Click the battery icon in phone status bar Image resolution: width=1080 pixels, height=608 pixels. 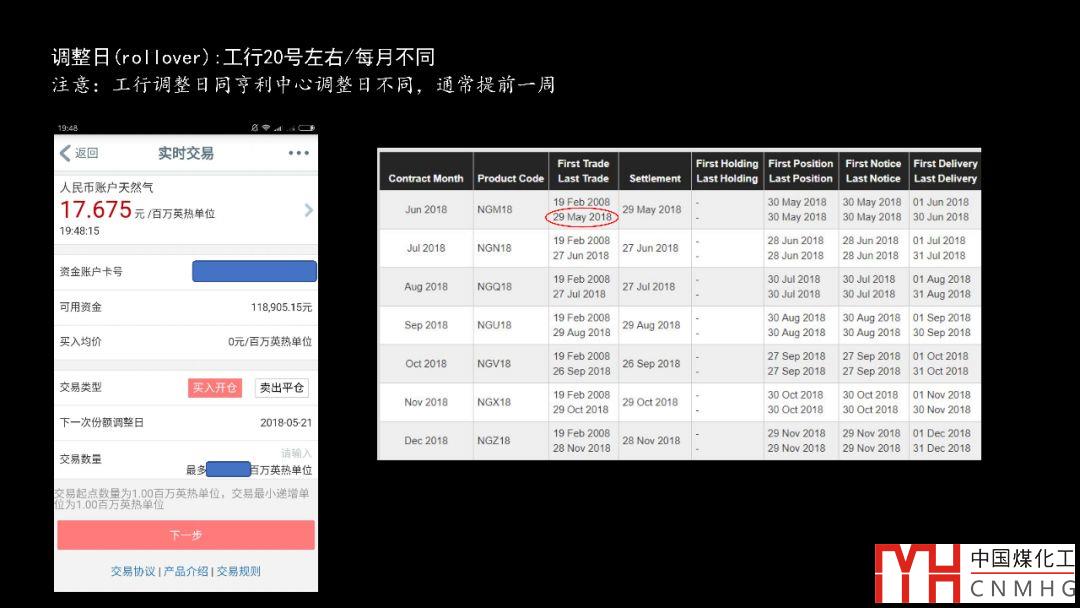point(307,128)
